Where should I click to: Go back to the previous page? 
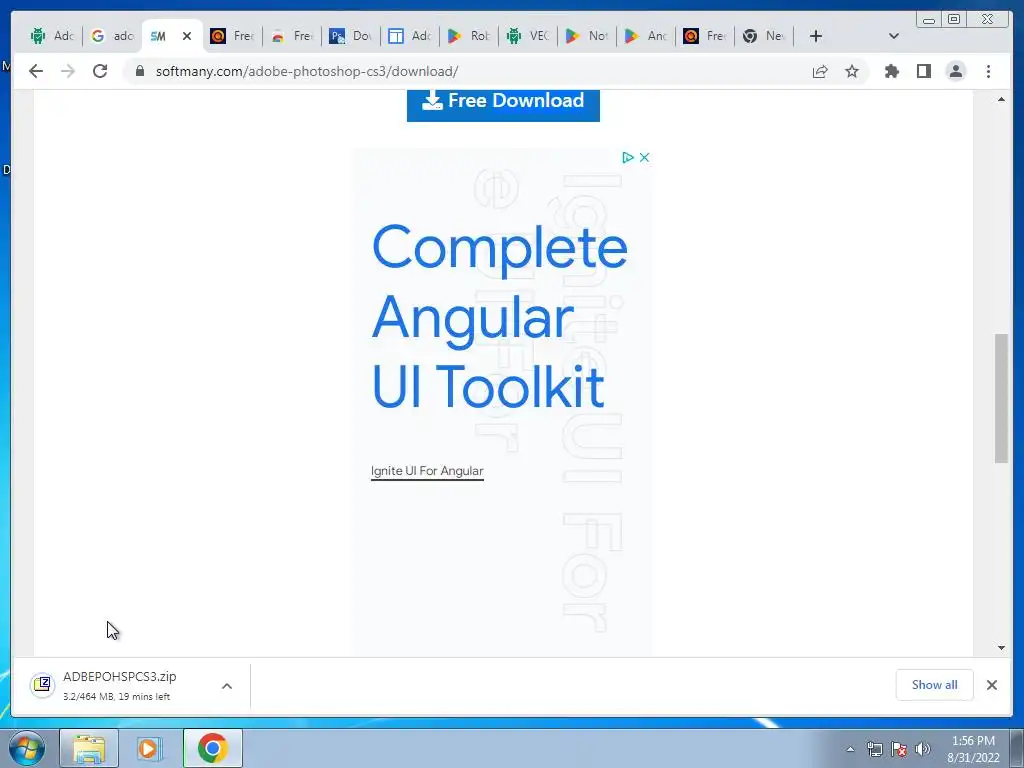(36, 71)
